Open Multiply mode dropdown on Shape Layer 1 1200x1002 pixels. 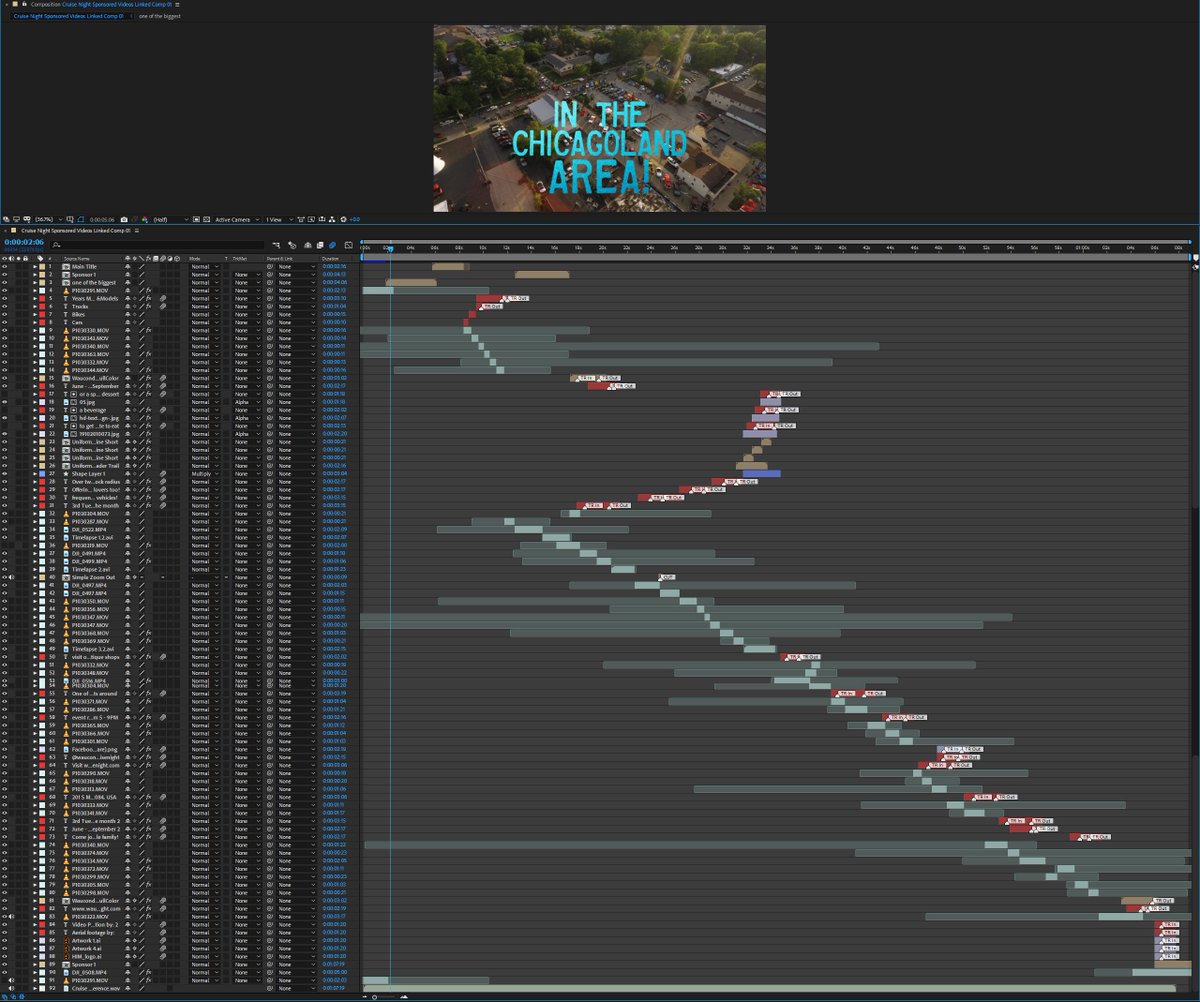[204, 474]
